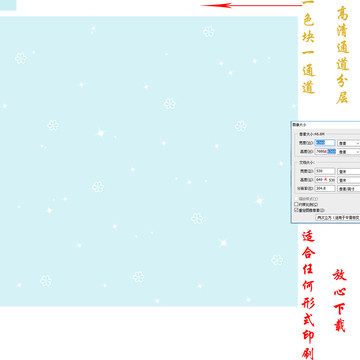Open the 两次立方 resample method dropdown

tap(338, 217)
